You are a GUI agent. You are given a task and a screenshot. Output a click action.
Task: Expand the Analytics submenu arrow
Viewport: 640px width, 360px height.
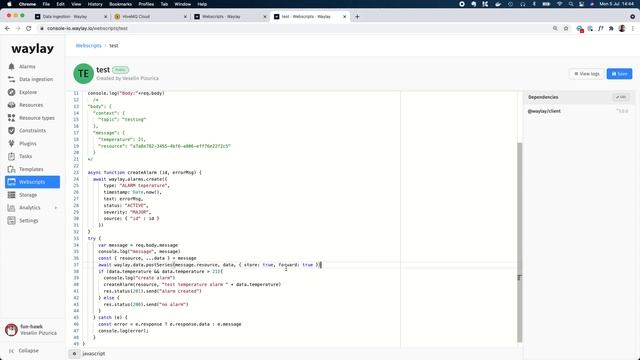(56, 208)
